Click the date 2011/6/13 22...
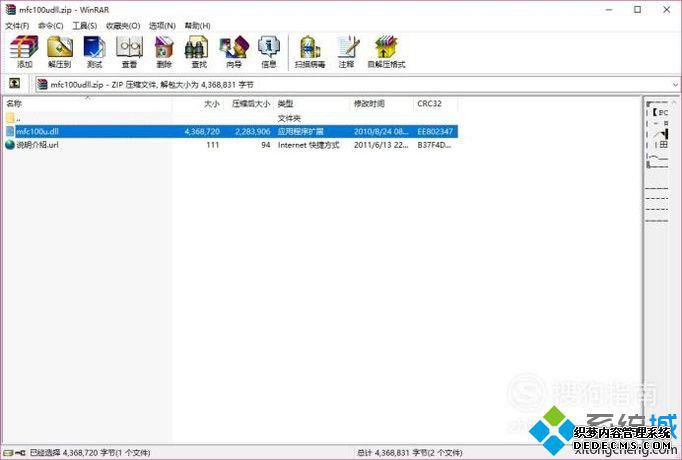Image resolution: width=682 pixels, height=460 pixels. [381, 145]
